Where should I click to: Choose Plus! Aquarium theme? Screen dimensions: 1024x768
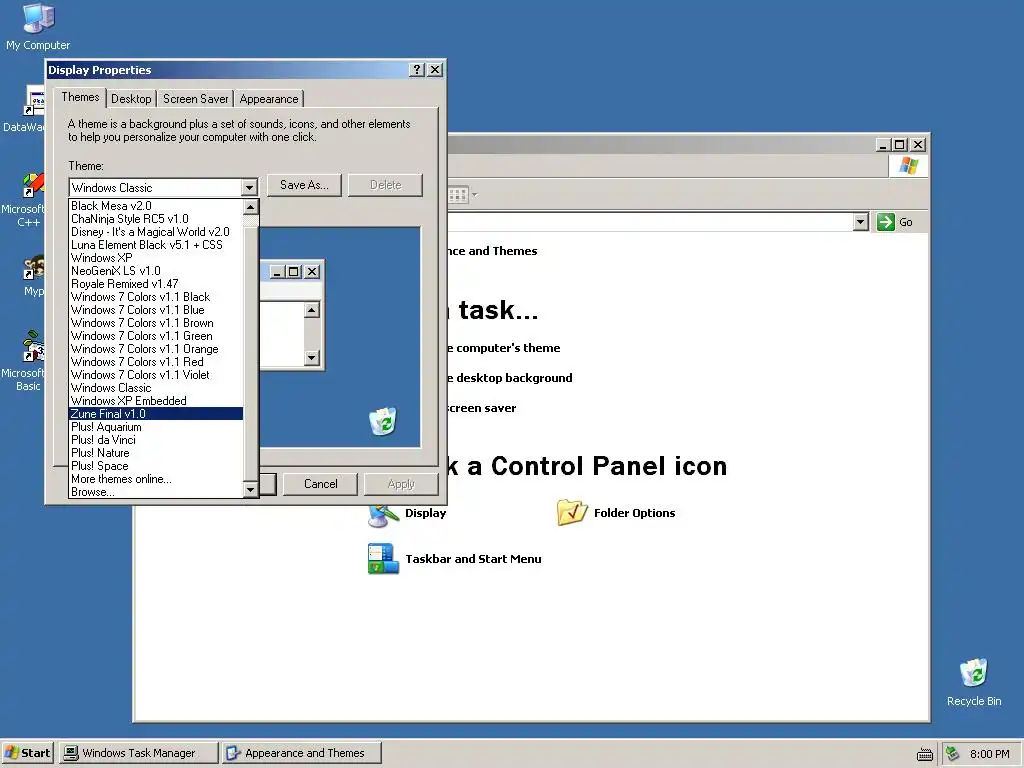point(156,427)
